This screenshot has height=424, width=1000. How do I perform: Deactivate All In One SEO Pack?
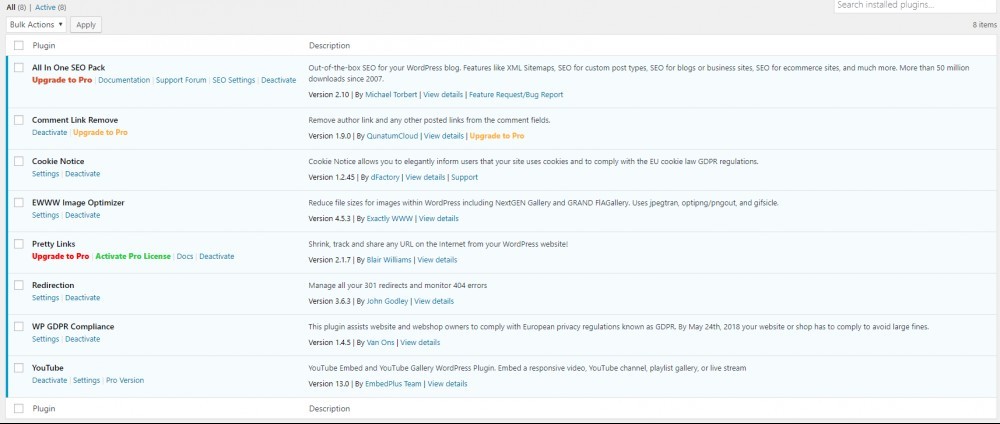click(x=279, y=80)
